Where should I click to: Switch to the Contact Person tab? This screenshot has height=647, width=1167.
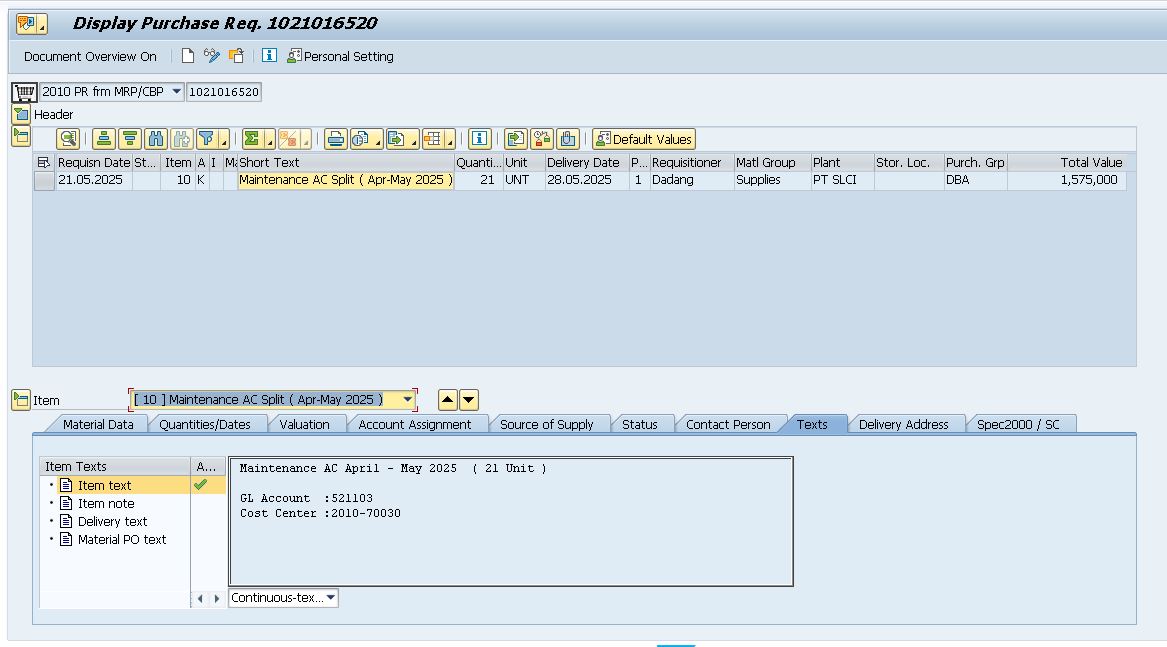point(728,424)
